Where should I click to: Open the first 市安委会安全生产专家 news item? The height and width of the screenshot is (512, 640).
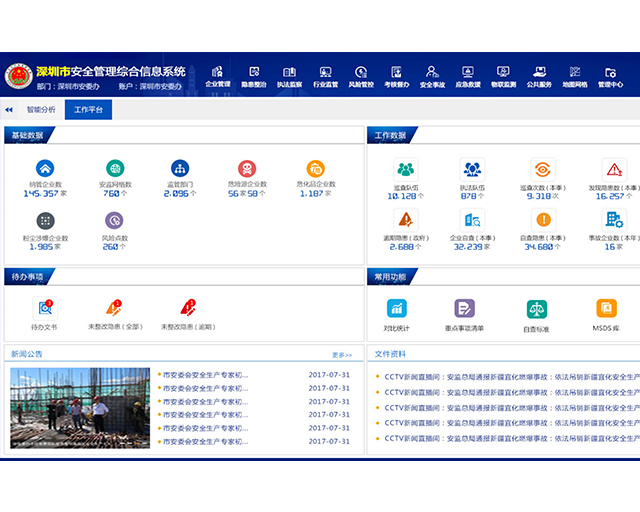pyautogui.click(x=204, y=375)
